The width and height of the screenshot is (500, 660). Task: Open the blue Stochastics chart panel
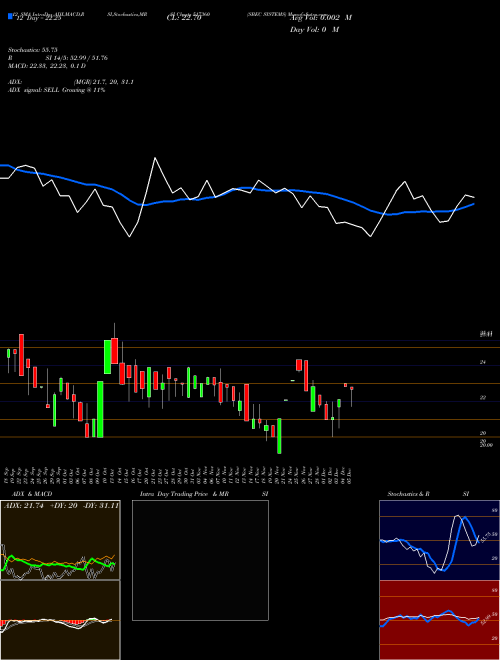pos(439,540)
